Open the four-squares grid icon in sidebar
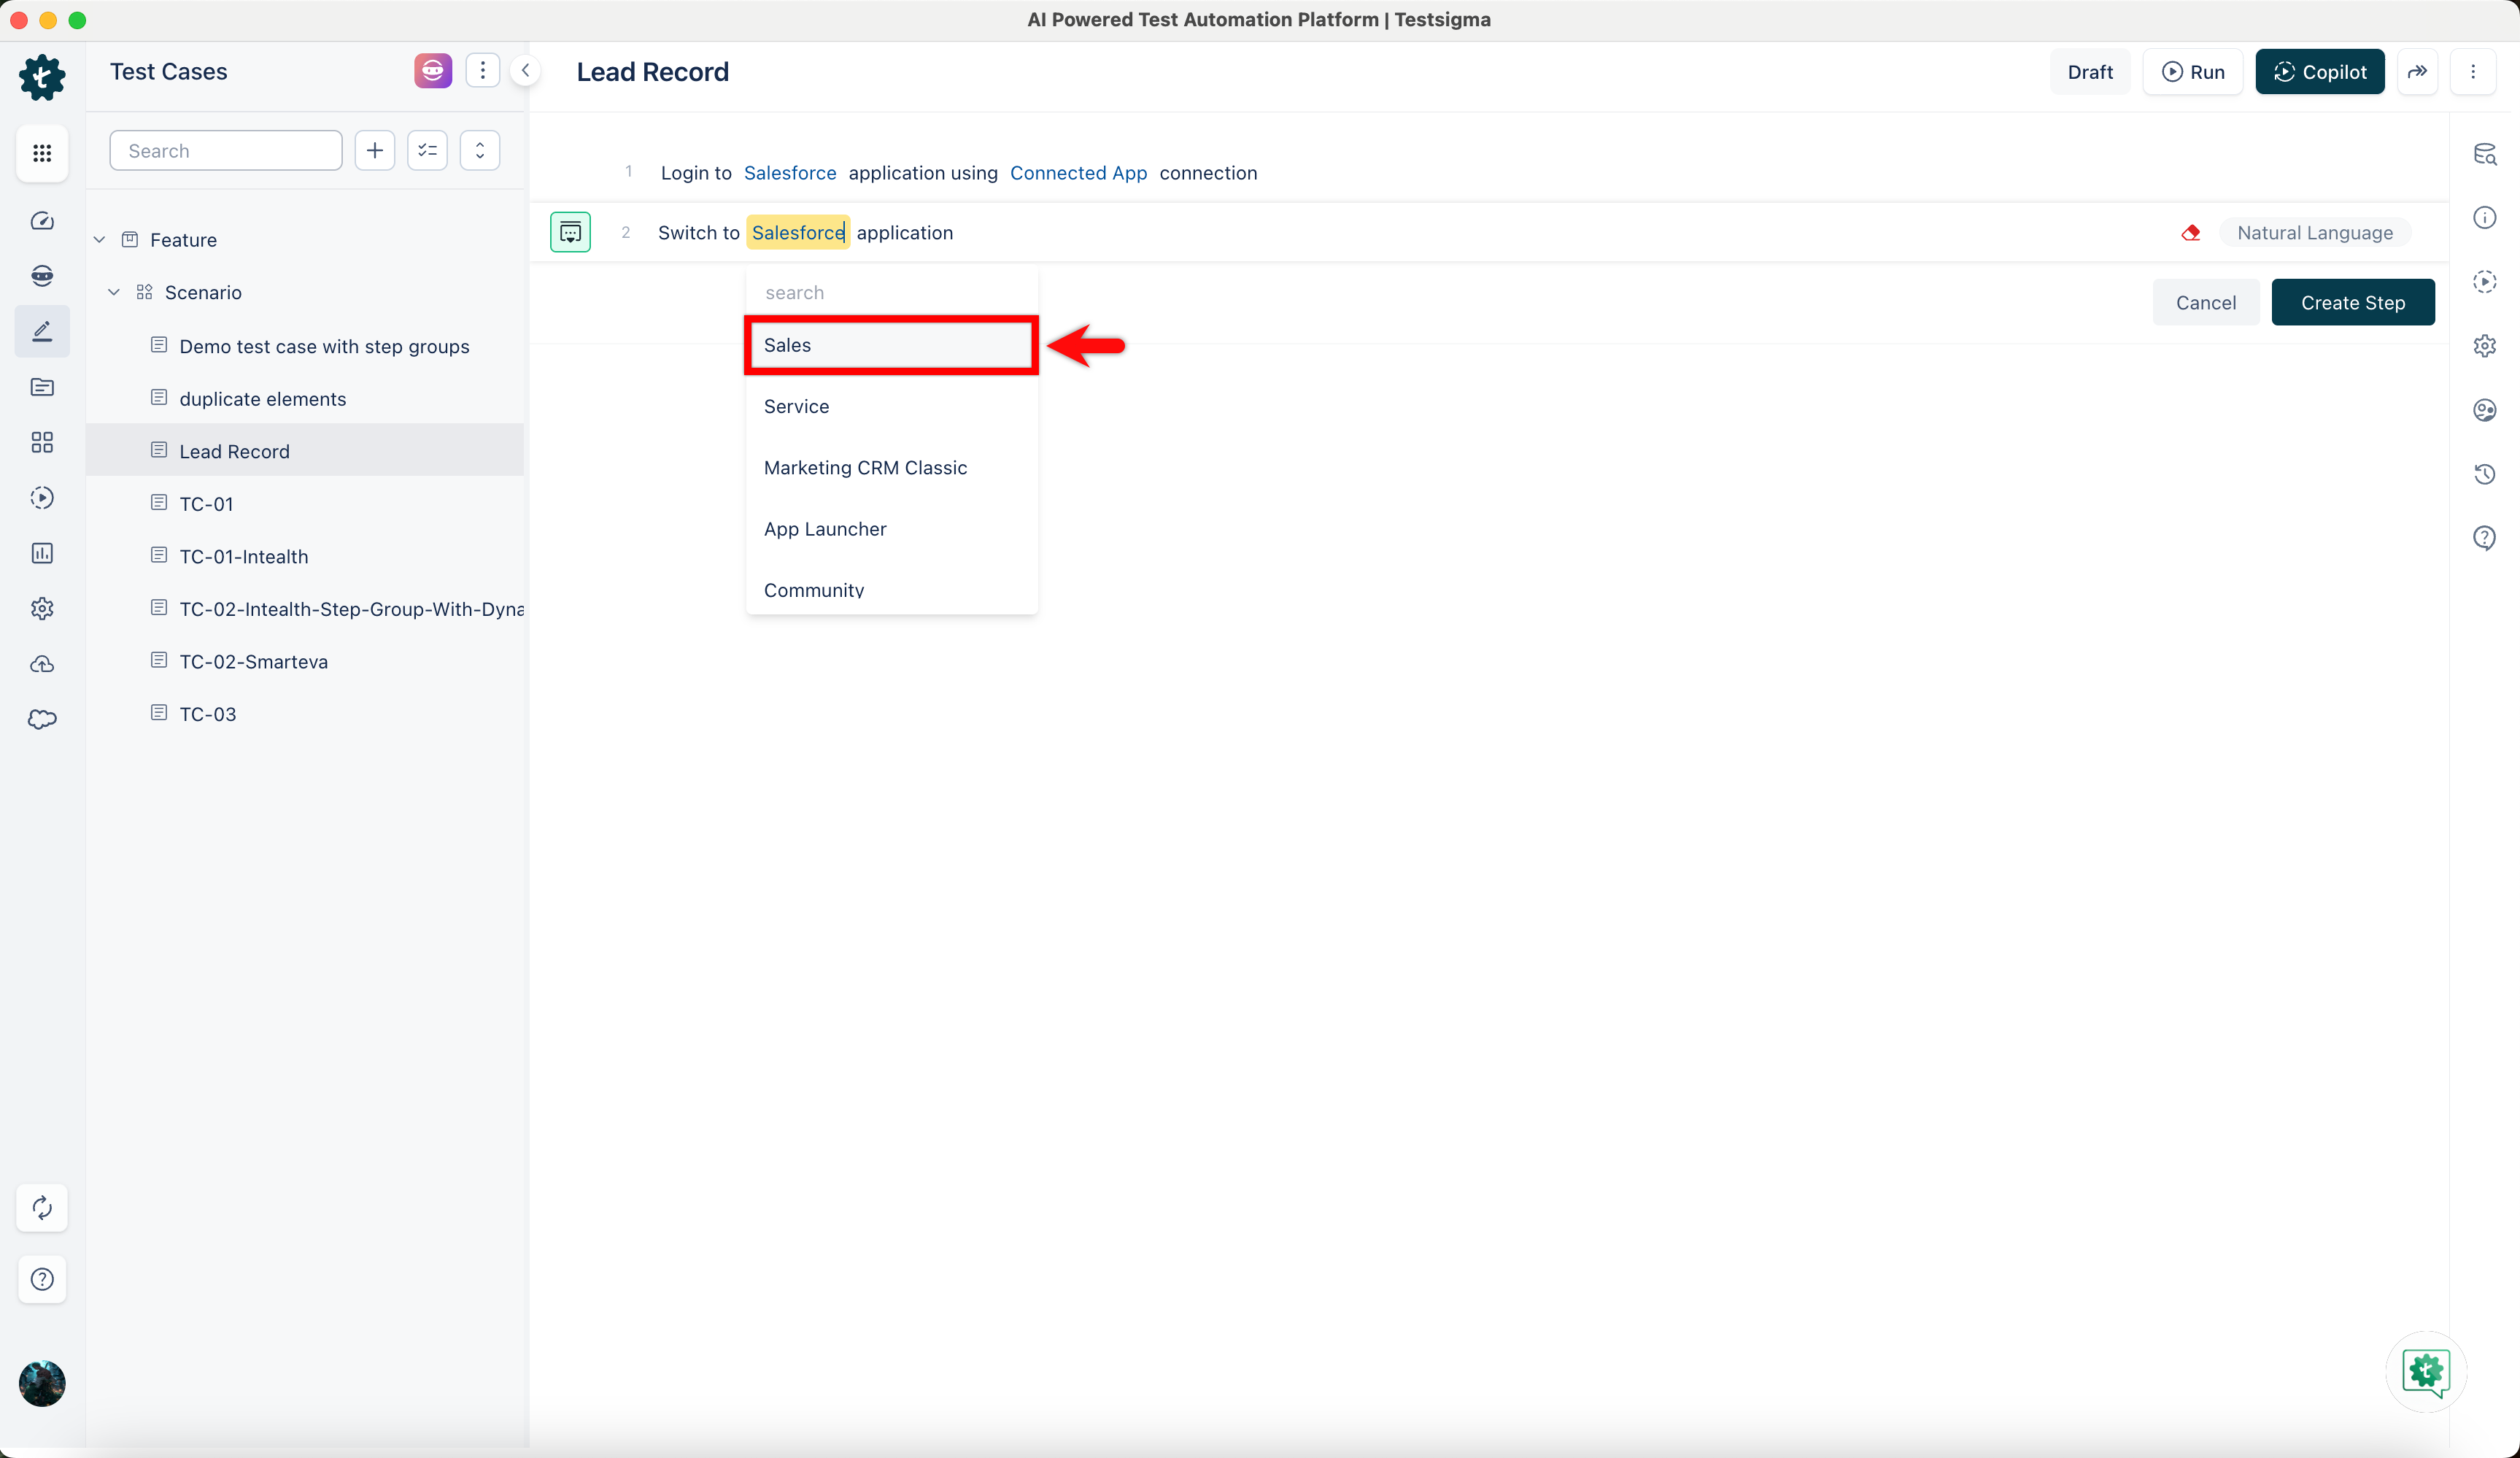The width and height of the screenshot is (2520, 1458). [42, 442]
